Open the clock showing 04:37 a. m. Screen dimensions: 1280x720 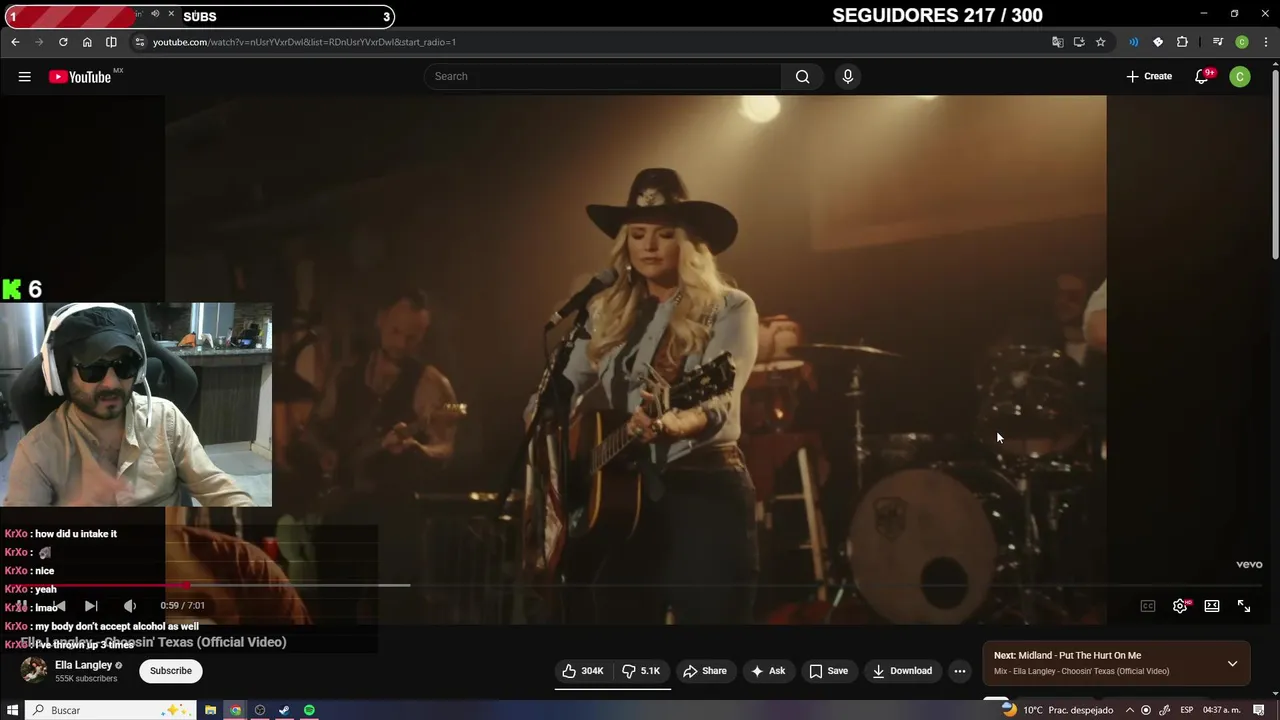1222,710
